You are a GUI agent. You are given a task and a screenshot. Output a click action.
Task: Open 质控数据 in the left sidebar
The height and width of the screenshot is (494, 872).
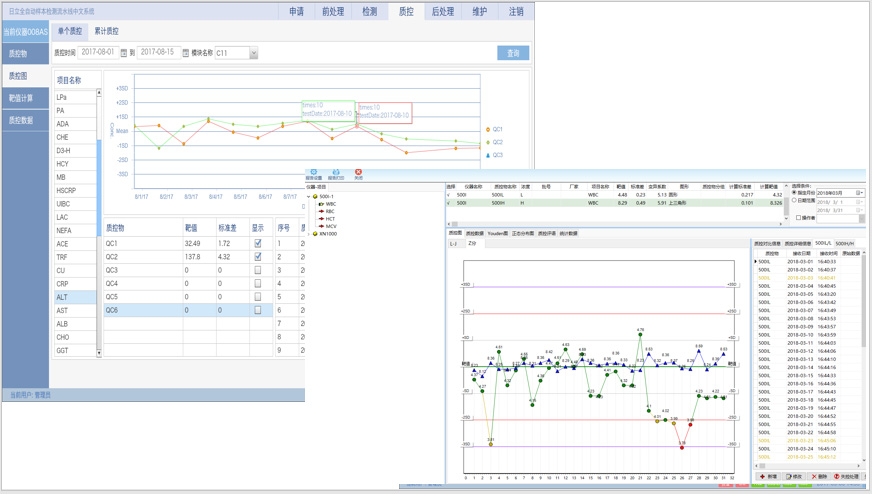(x=26, y=120)
